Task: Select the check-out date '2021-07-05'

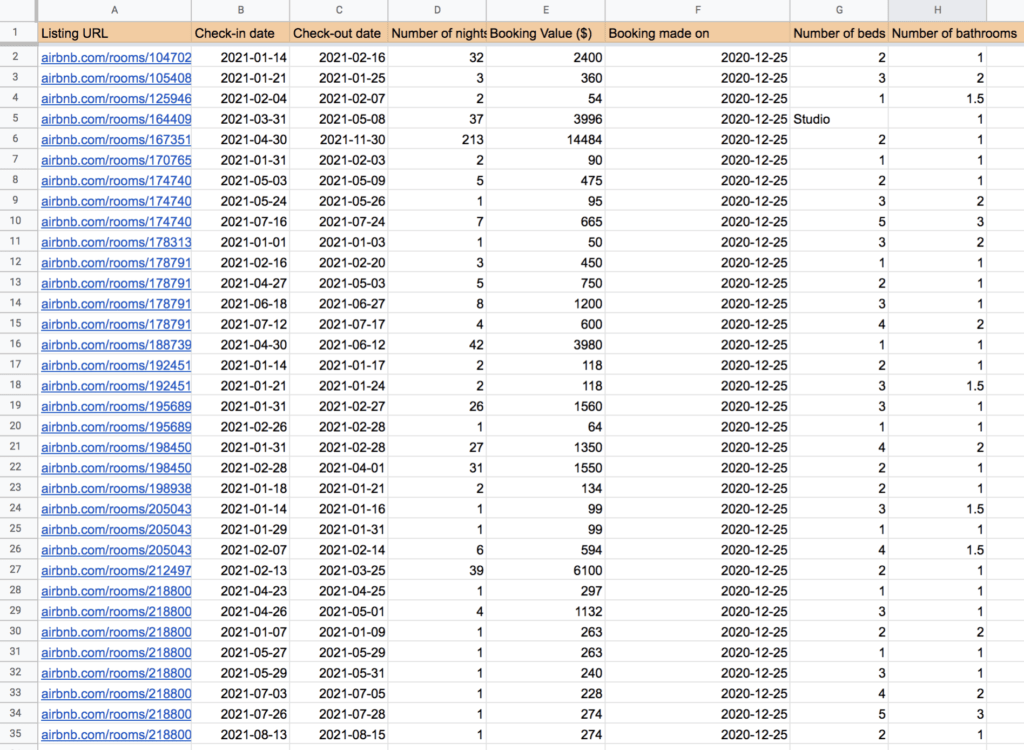Action: point(339,693)
